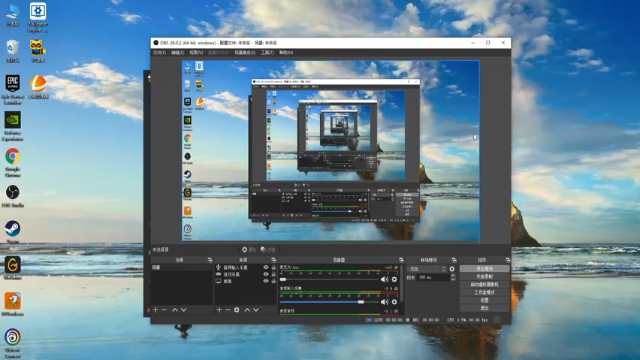
Task: Open GeForce Experience desktop icon
Action: pos(13,126)
